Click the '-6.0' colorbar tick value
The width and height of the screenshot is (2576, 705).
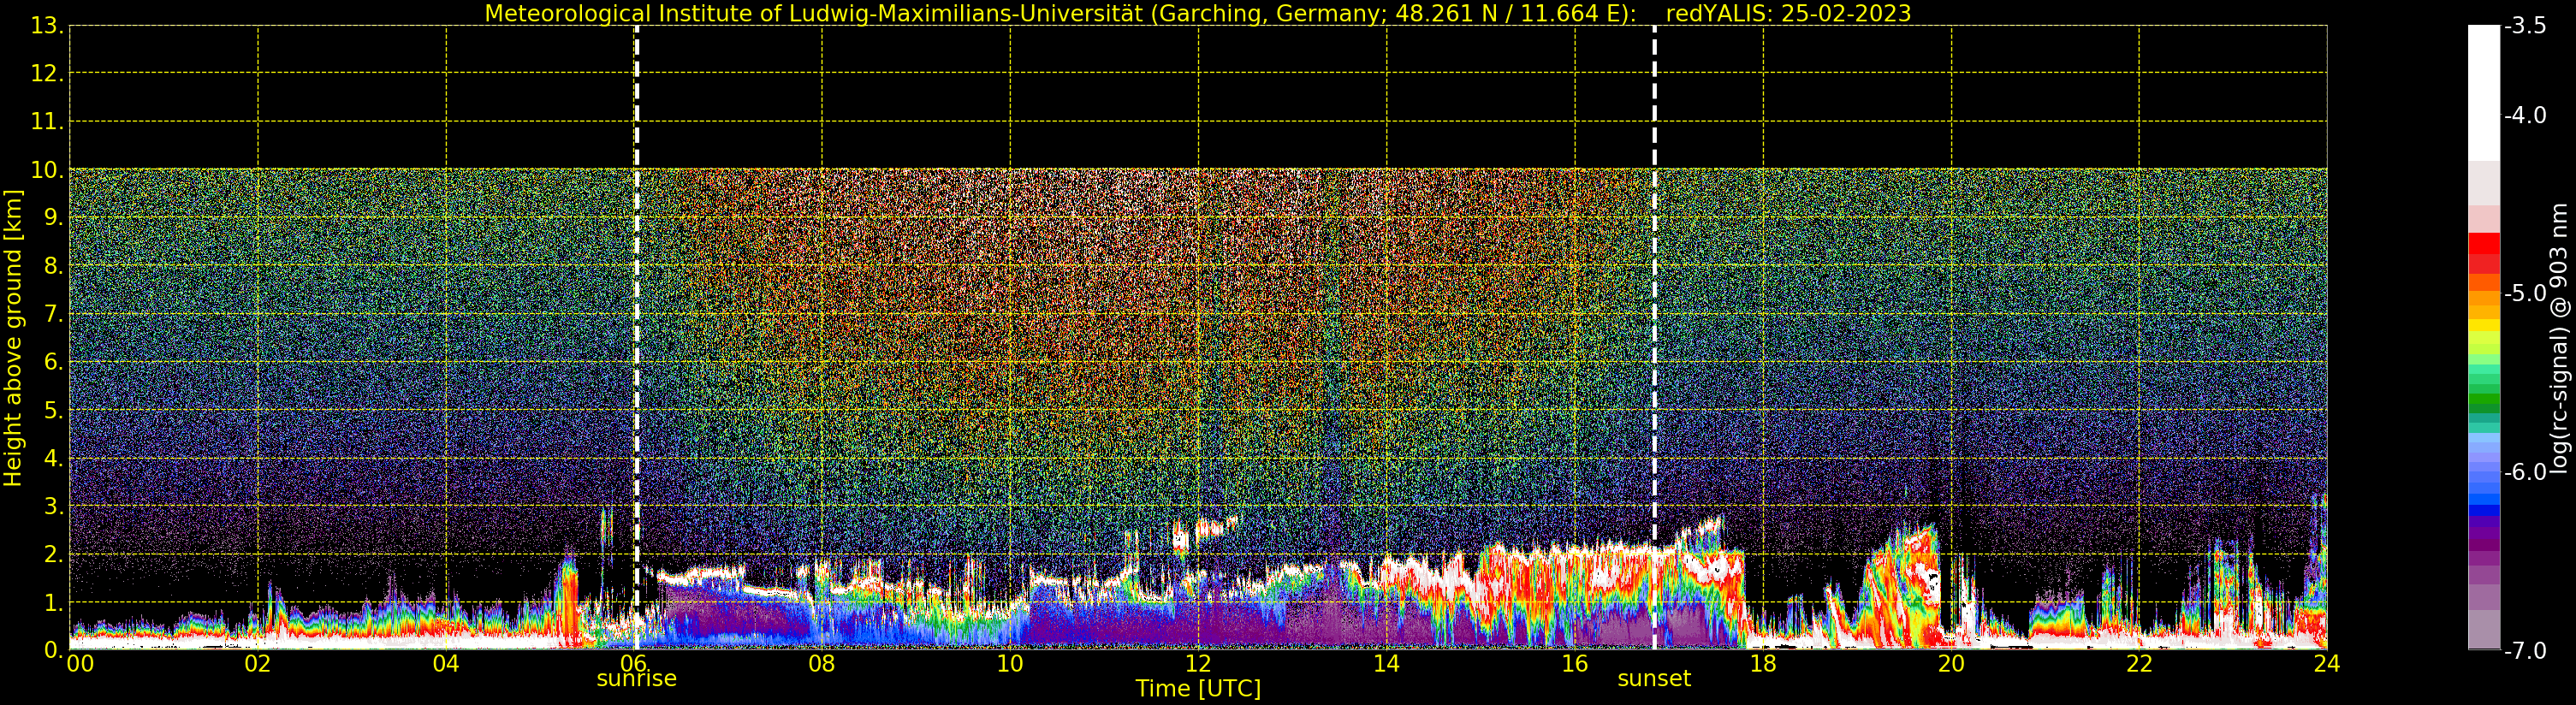click(2526, 472)
